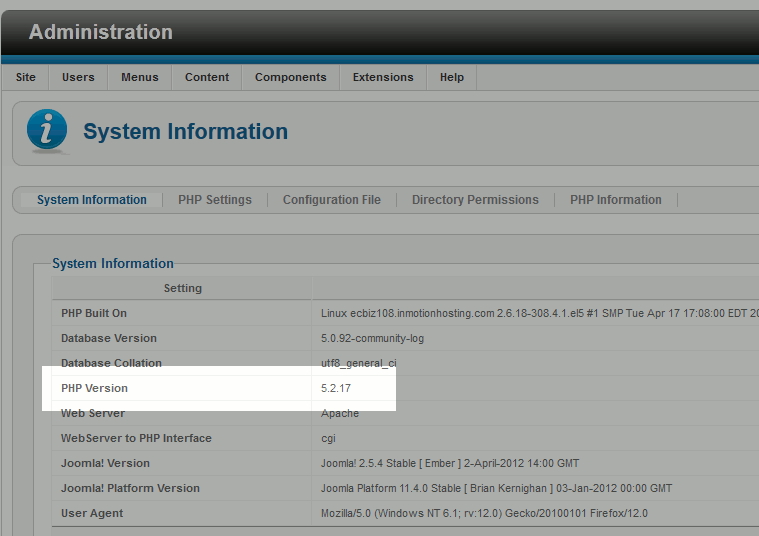Click the PHP Version label
Viewport: 759px width, 536px height.
pyautogui.click(x=94, y=388)
